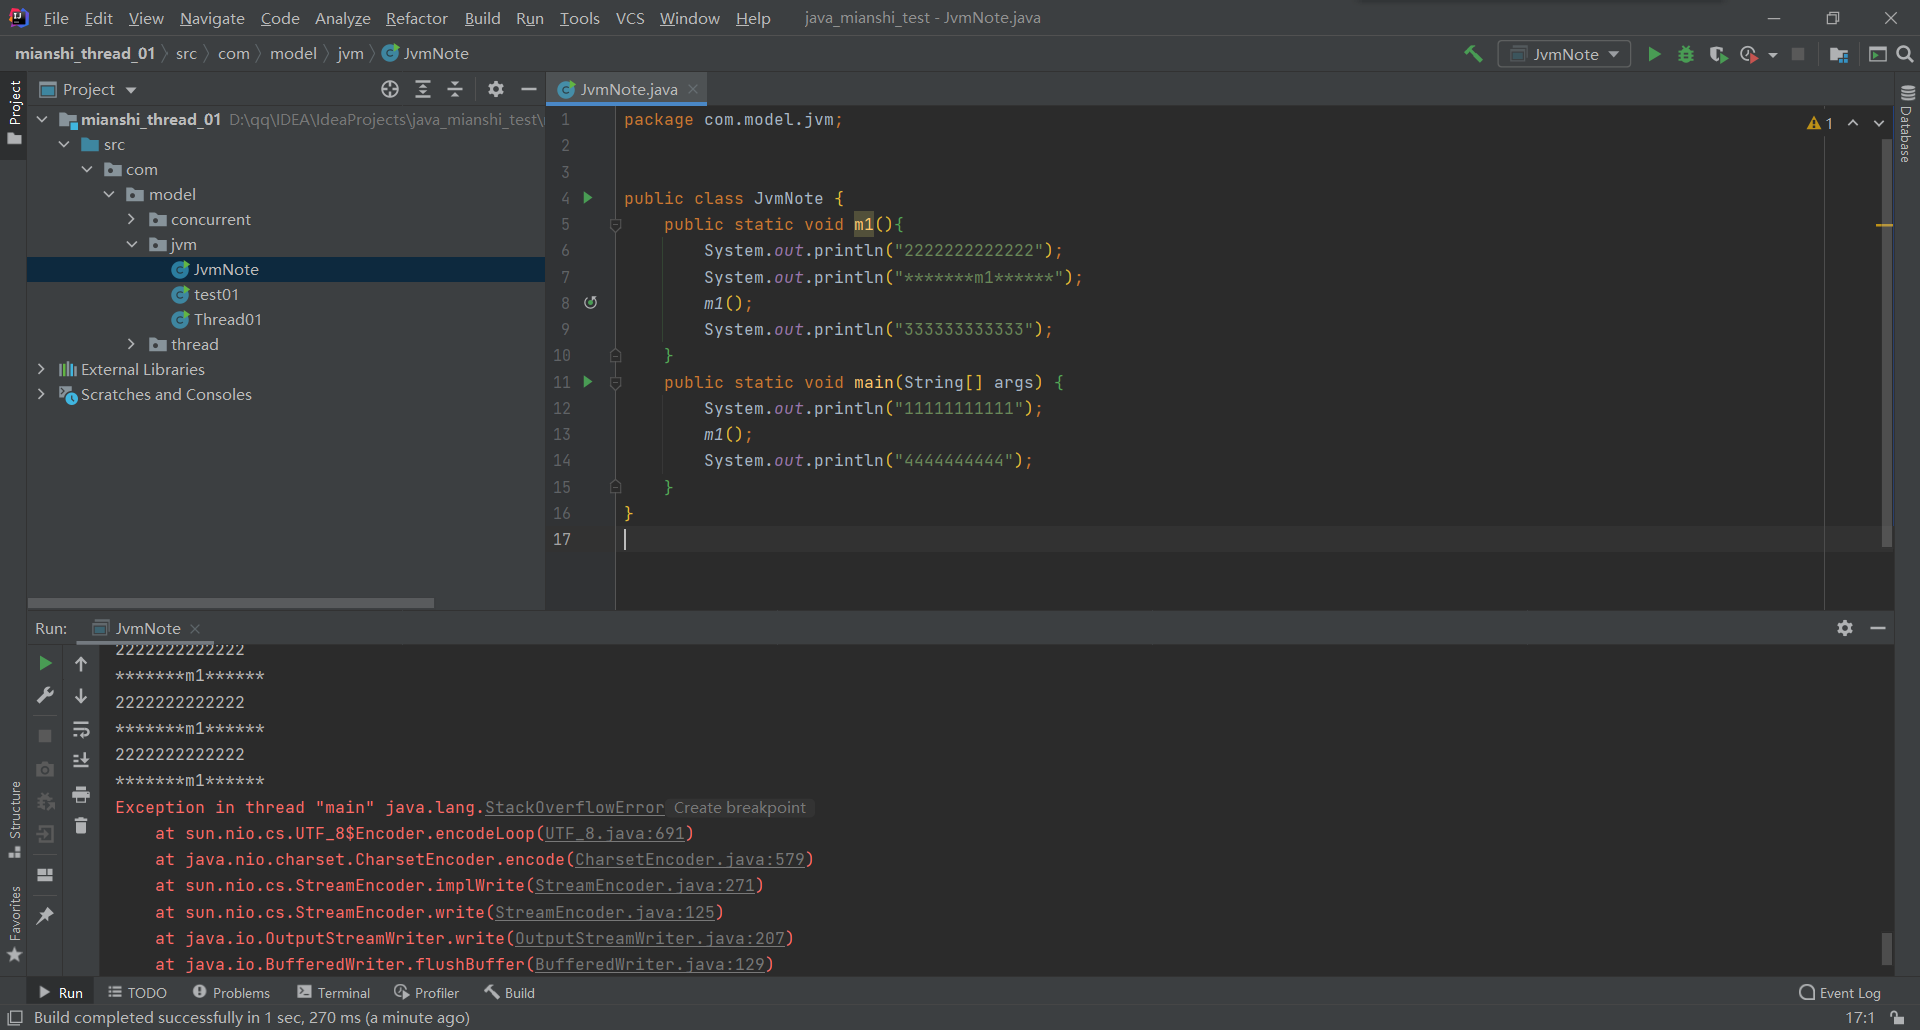Click the Build Project hammer icon
The height and width of the screenshot is (1030, 1920).
(1473, 54)
